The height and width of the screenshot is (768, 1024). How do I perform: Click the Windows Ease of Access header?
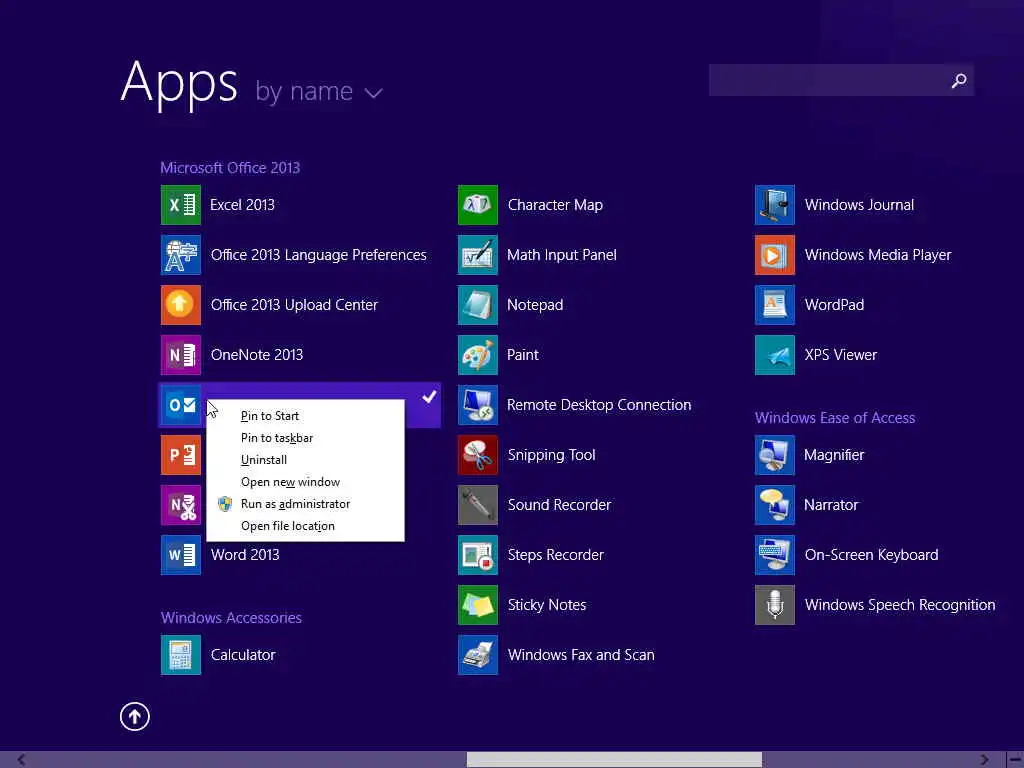pyautogui.click(x=835, y=418)
